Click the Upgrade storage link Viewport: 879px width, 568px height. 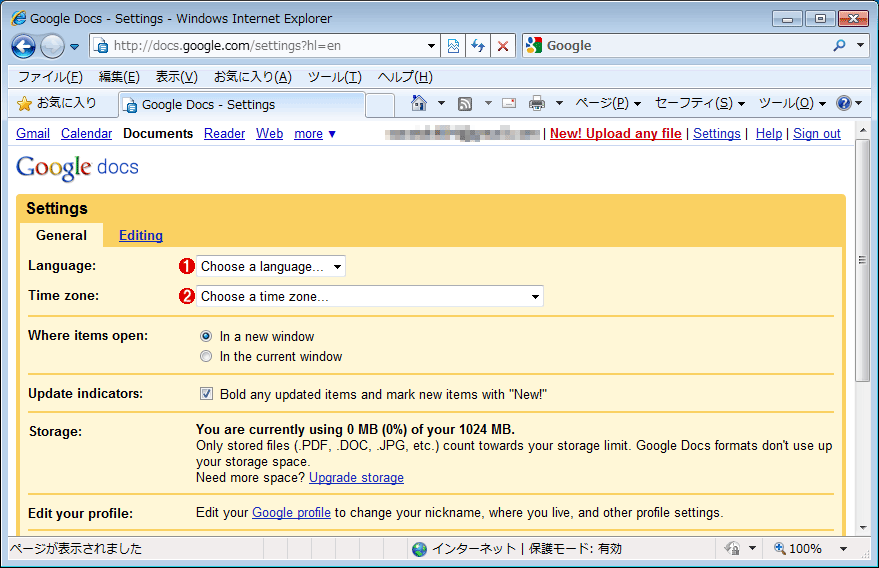[x=356, y=478]
